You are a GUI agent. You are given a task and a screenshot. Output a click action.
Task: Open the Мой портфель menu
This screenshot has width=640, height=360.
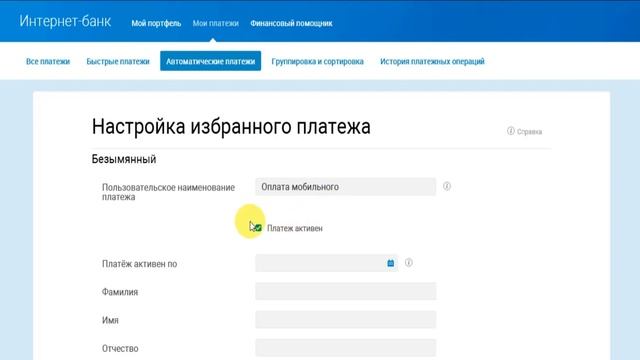156,24
